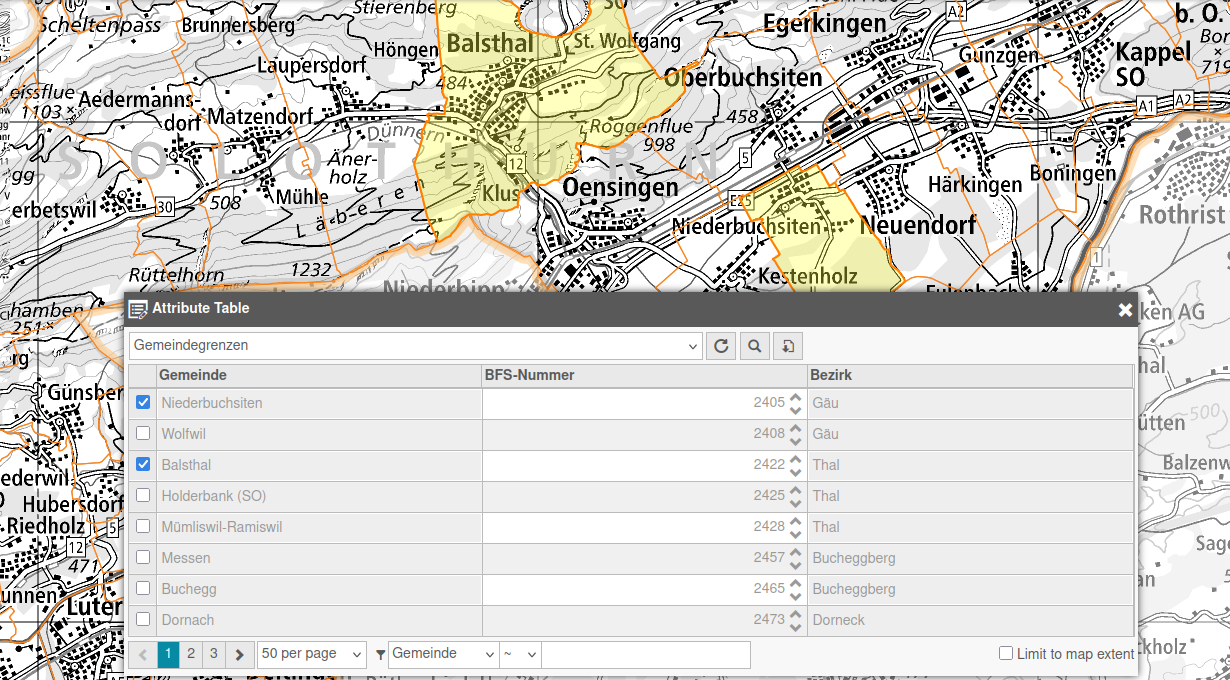This screenshot has height=680, width=1230.
Task: Click the Attribute Table title icon
Action: 138,309
